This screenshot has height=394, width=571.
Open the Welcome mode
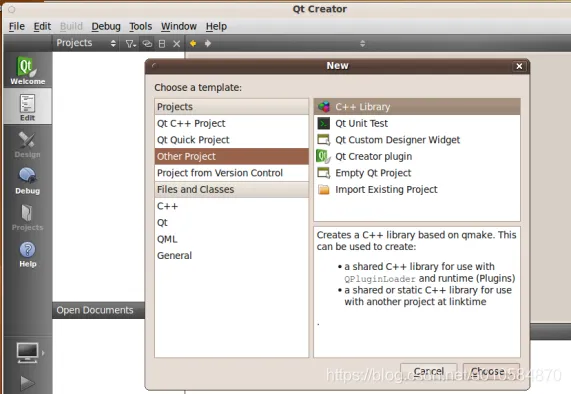(27, 70)
